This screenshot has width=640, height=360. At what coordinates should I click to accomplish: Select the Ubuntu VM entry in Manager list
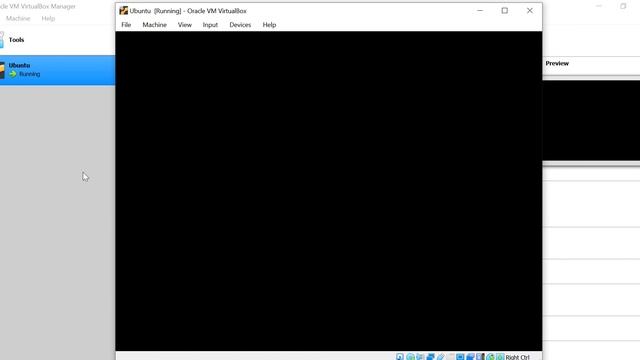point(57,70)
